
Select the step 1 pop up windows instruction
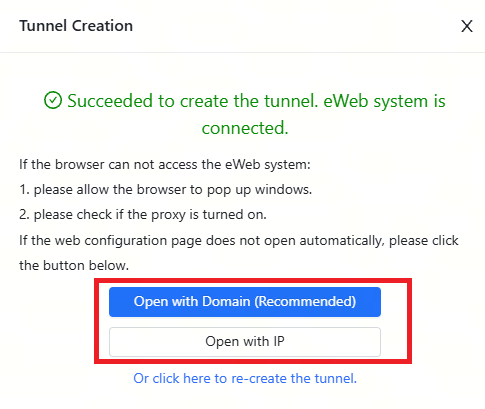tap(166, 190)
